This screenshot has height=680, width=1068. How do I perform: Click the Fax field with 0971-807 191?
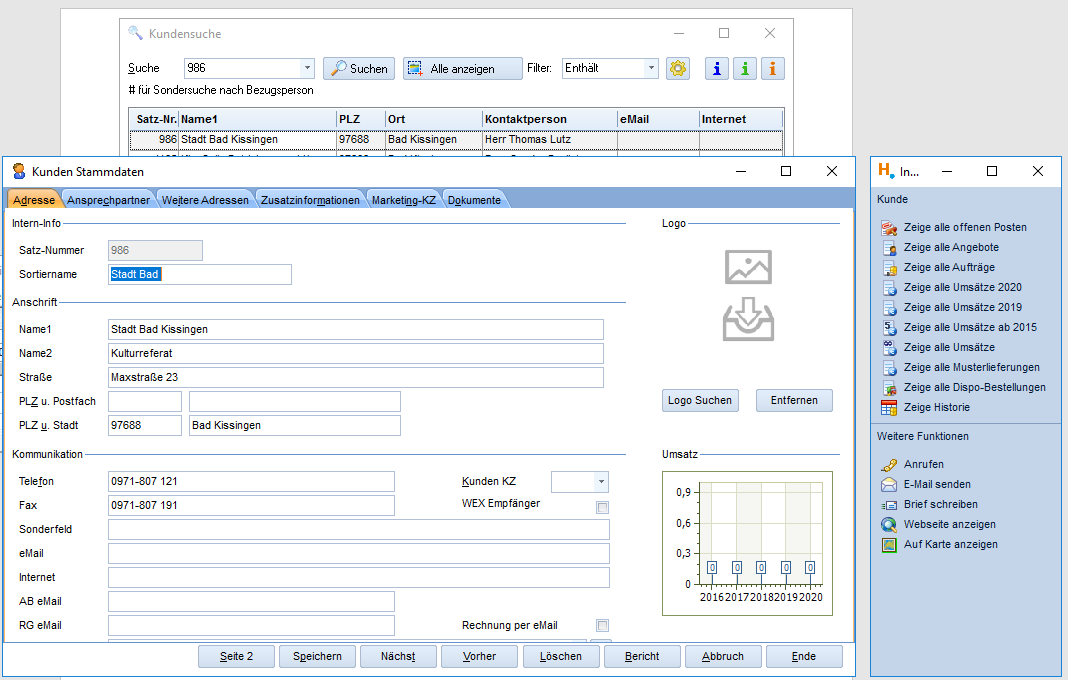(251, 506)
